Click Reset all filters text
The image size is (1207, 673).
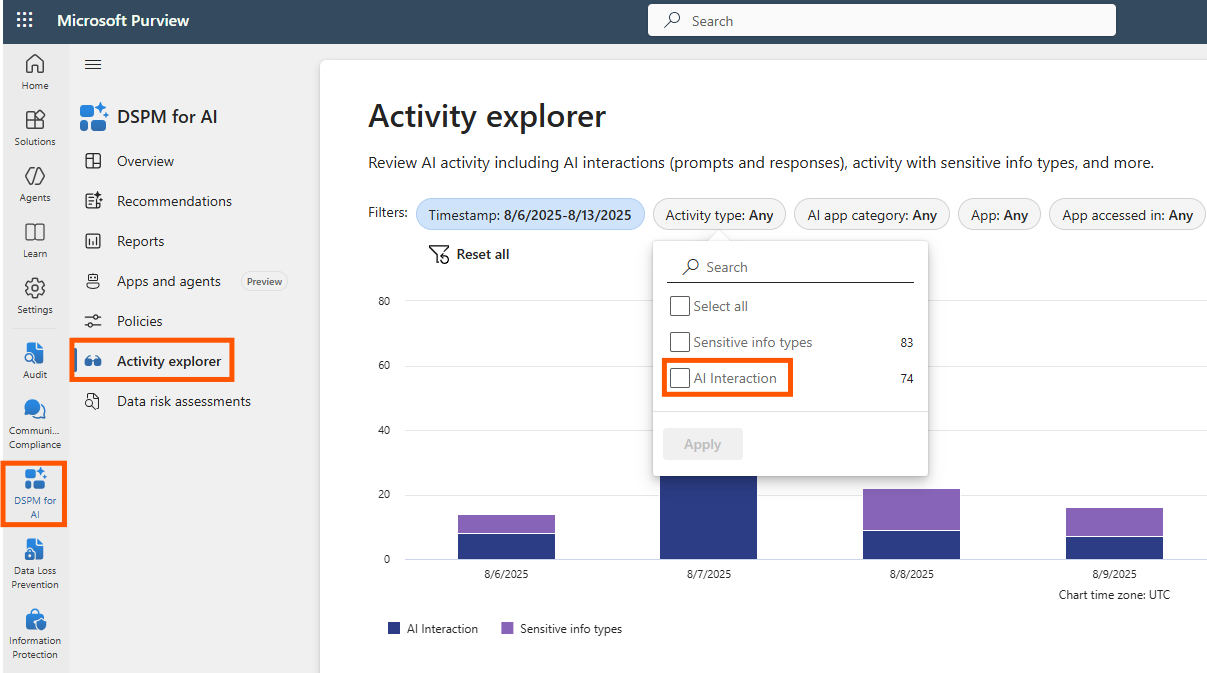[x=483, y=254]
